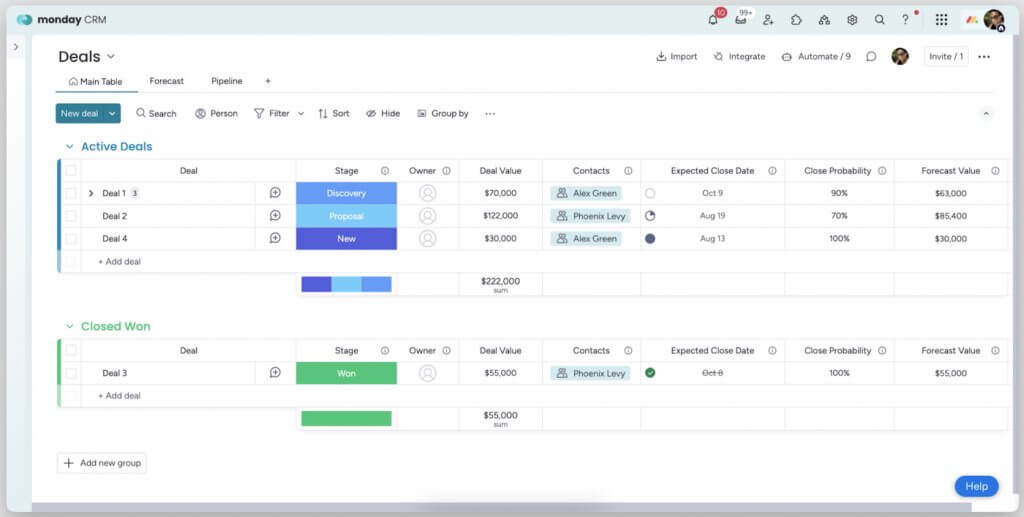Click the Invite / 1 button
This screenshot has height=517, width=1024.
(946, 57)
